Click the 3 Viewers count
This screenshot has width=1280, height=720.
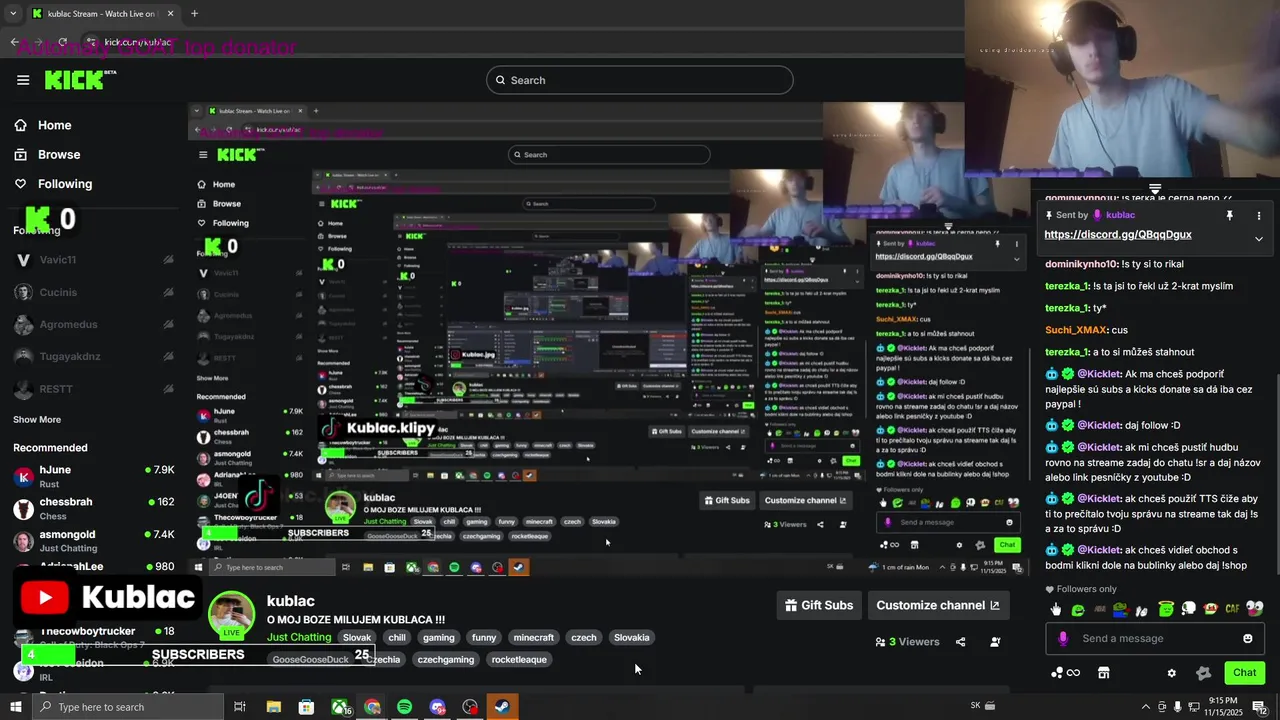click(x=908, y=642)
